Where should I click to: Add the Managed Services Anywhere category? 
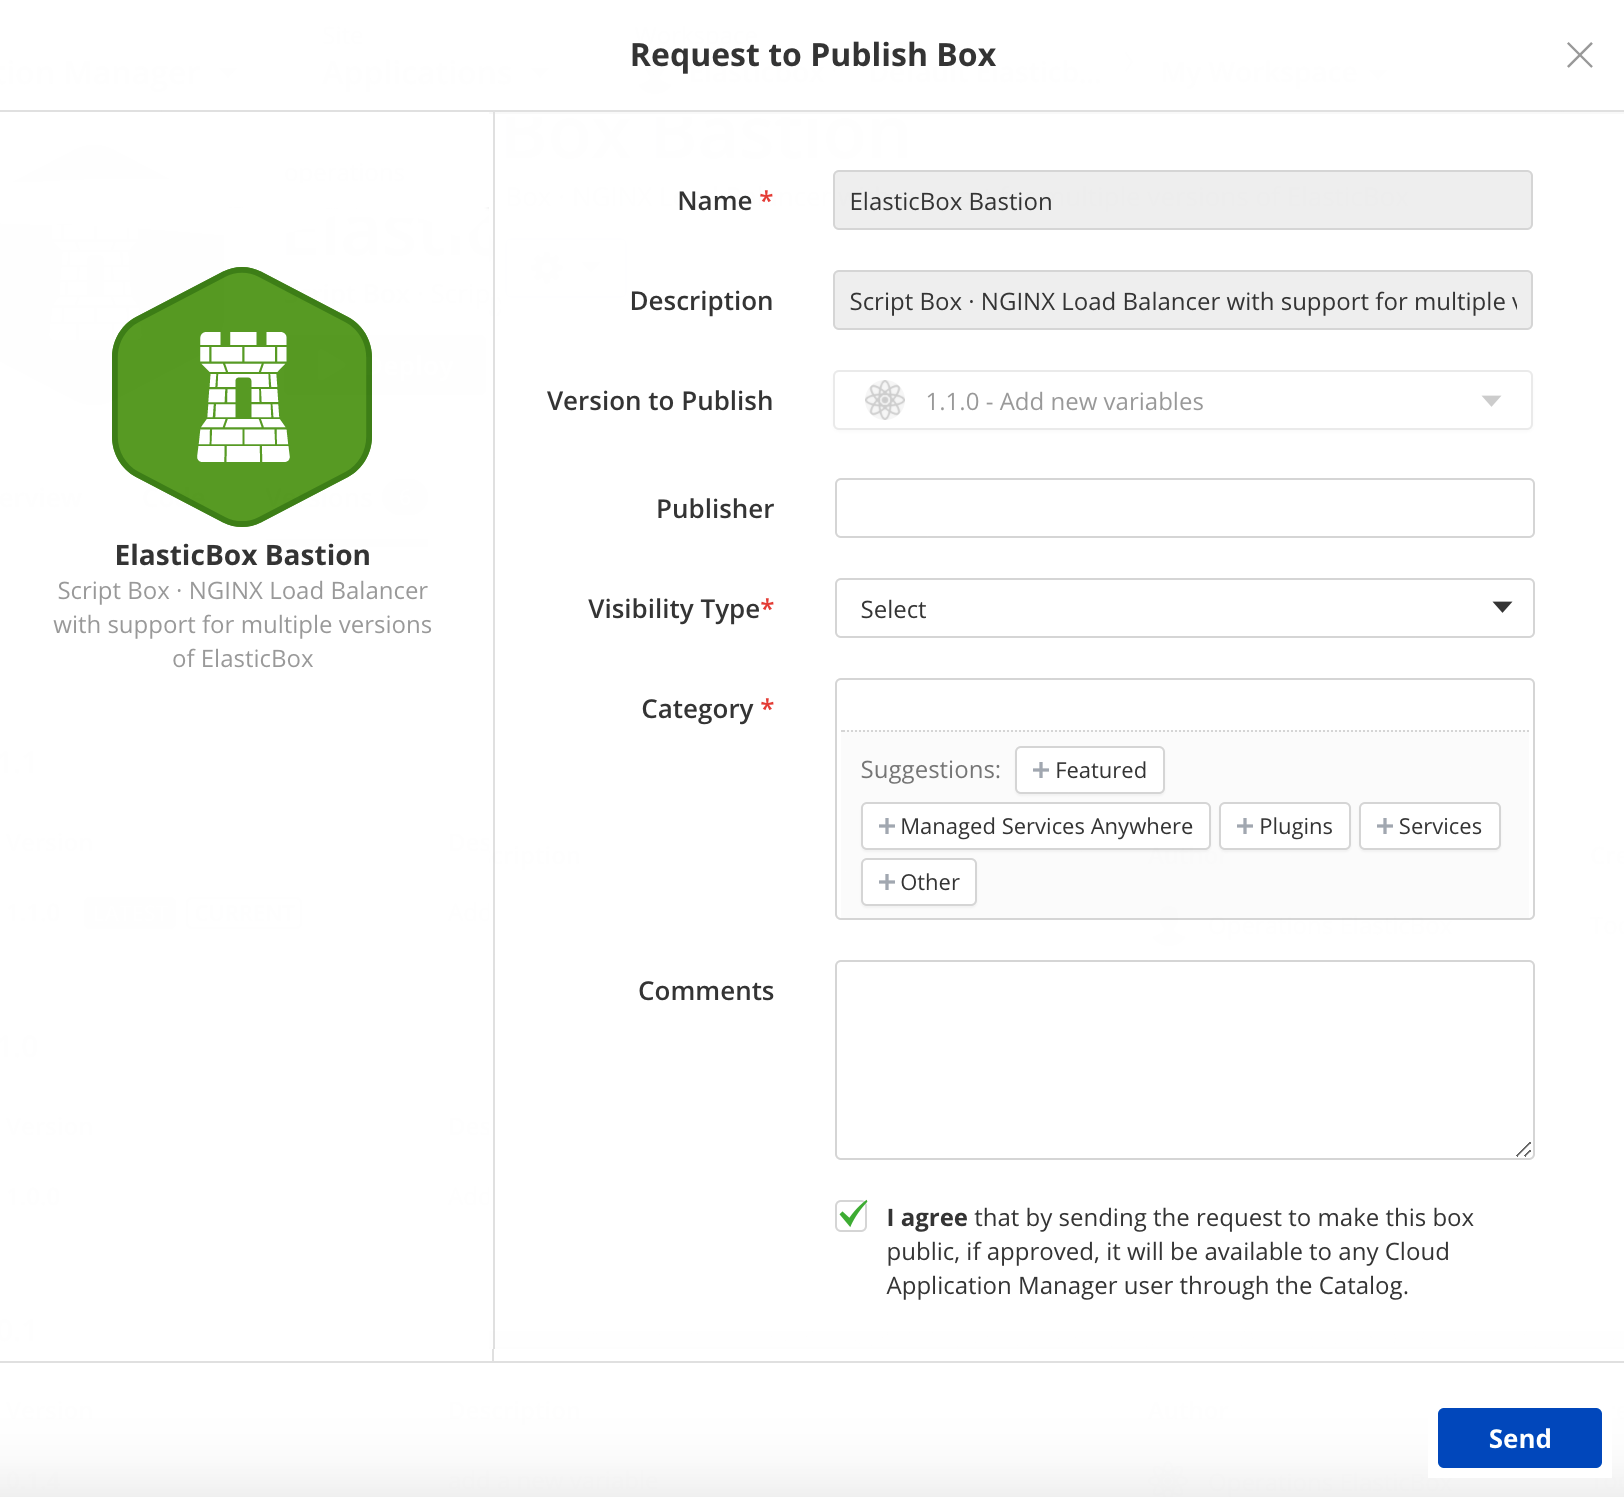click(1036, 826)
